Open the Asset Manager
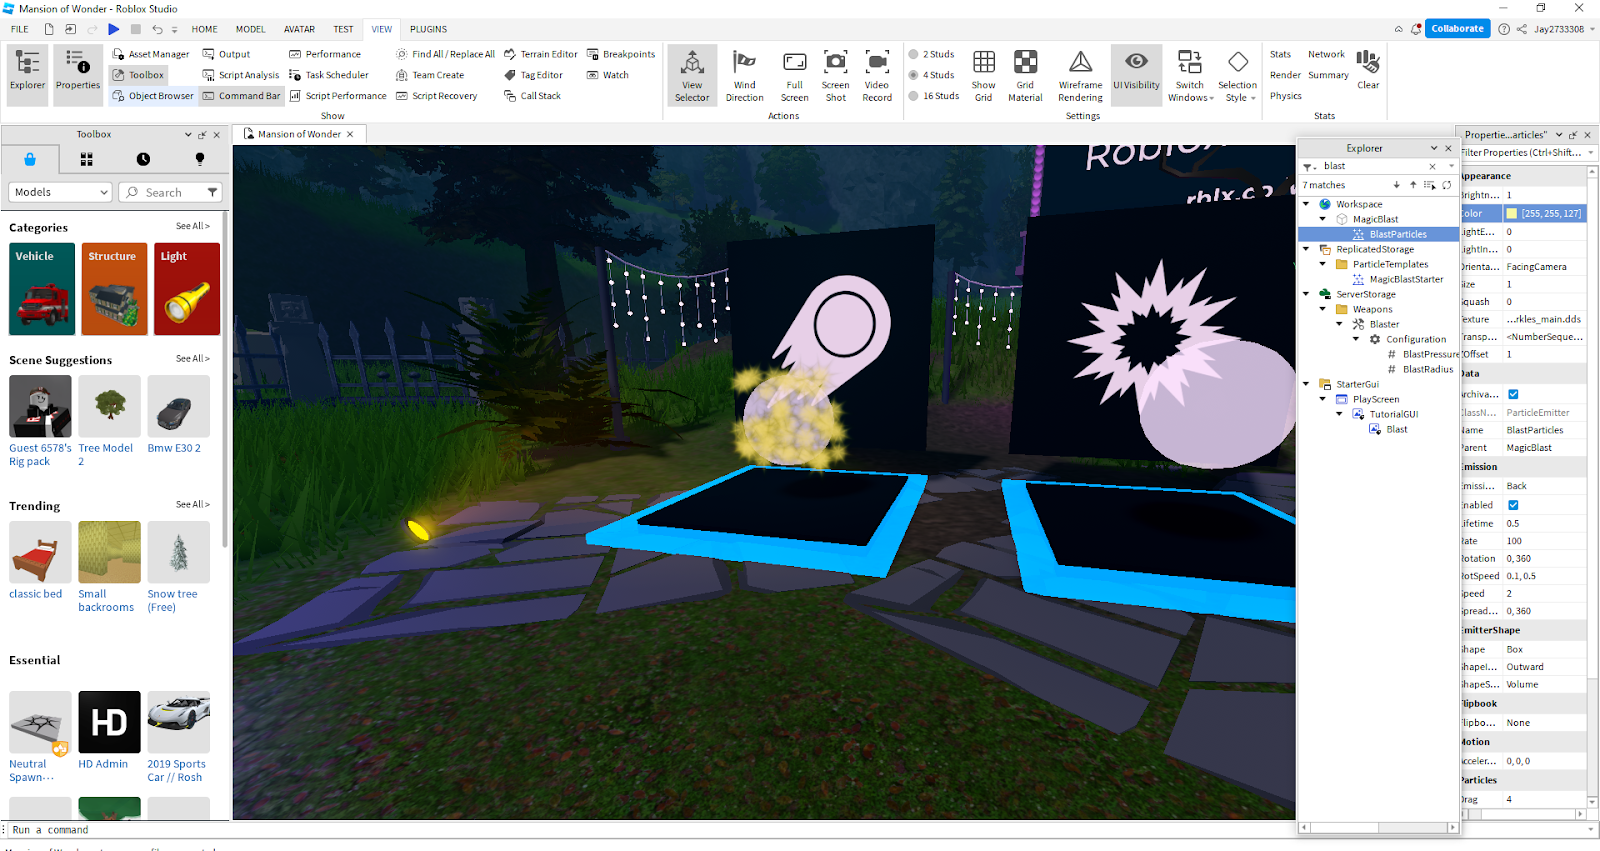The width and height of the screenshot is (1600, 851). (150, 54)
